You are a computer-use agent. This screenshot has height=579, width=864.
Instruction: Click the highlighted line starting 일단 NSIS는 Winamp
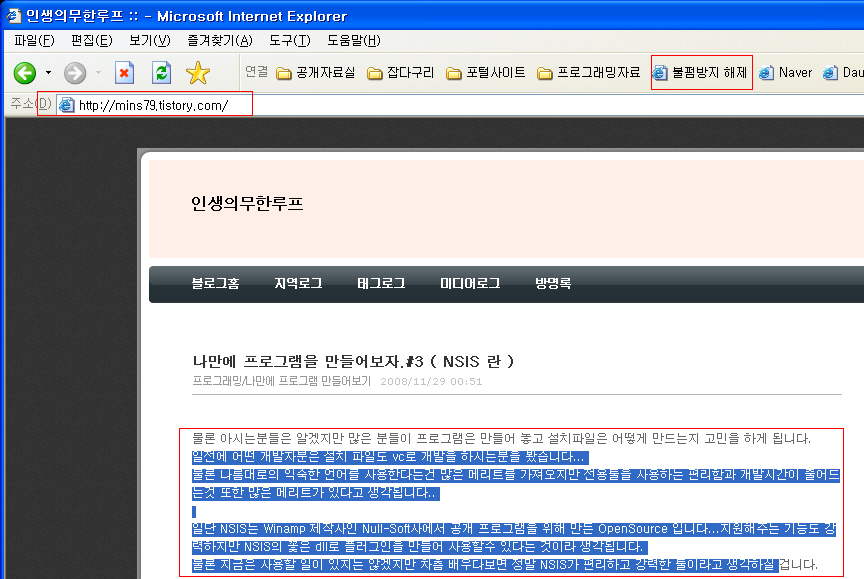(514, 529)
